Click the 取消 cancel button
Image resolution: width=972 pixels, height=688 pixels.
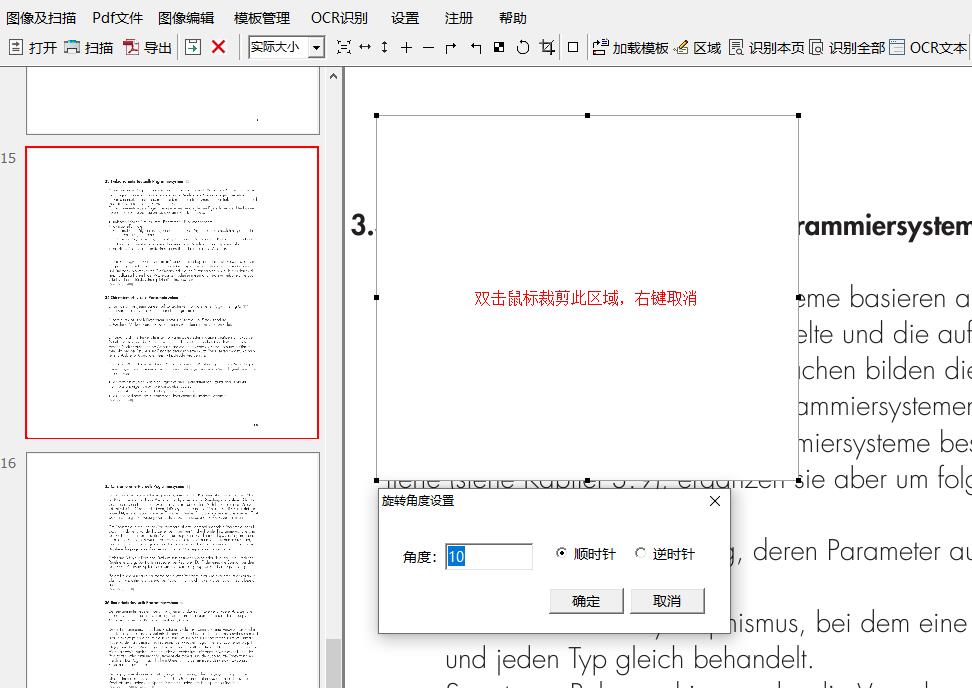click(x=667, y=601)
